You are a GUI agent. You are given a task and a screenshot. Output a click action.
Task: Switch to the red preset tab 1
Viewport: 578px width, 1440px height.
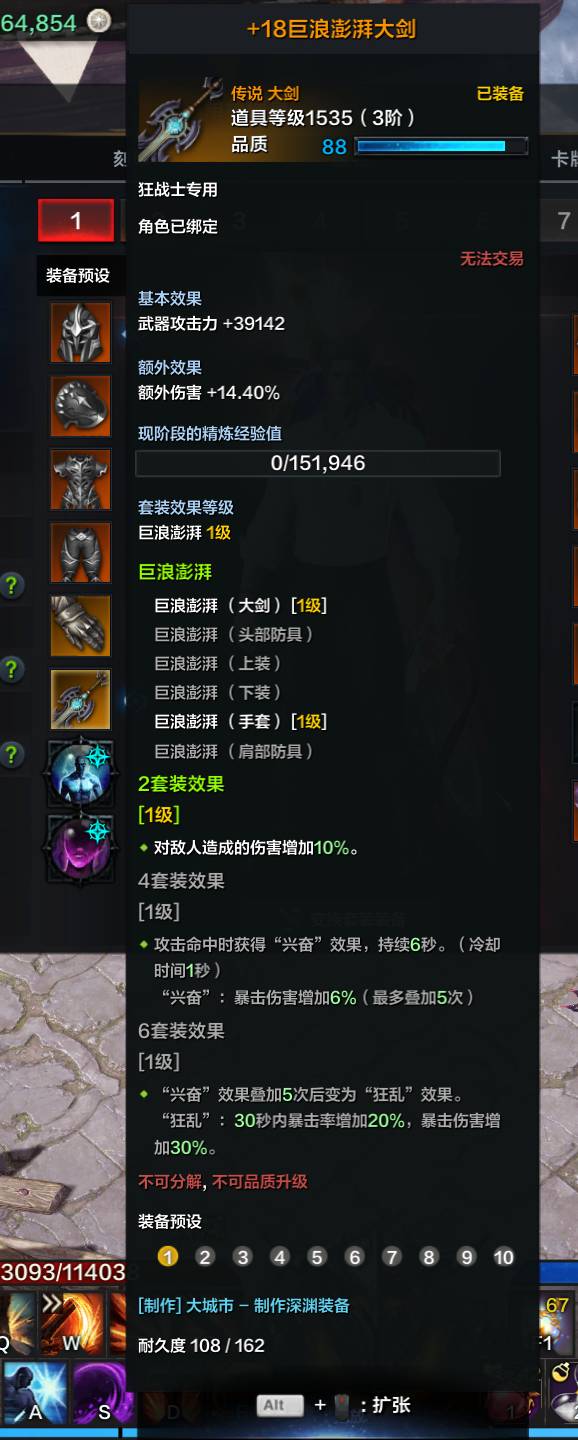(x=76, y=221)
